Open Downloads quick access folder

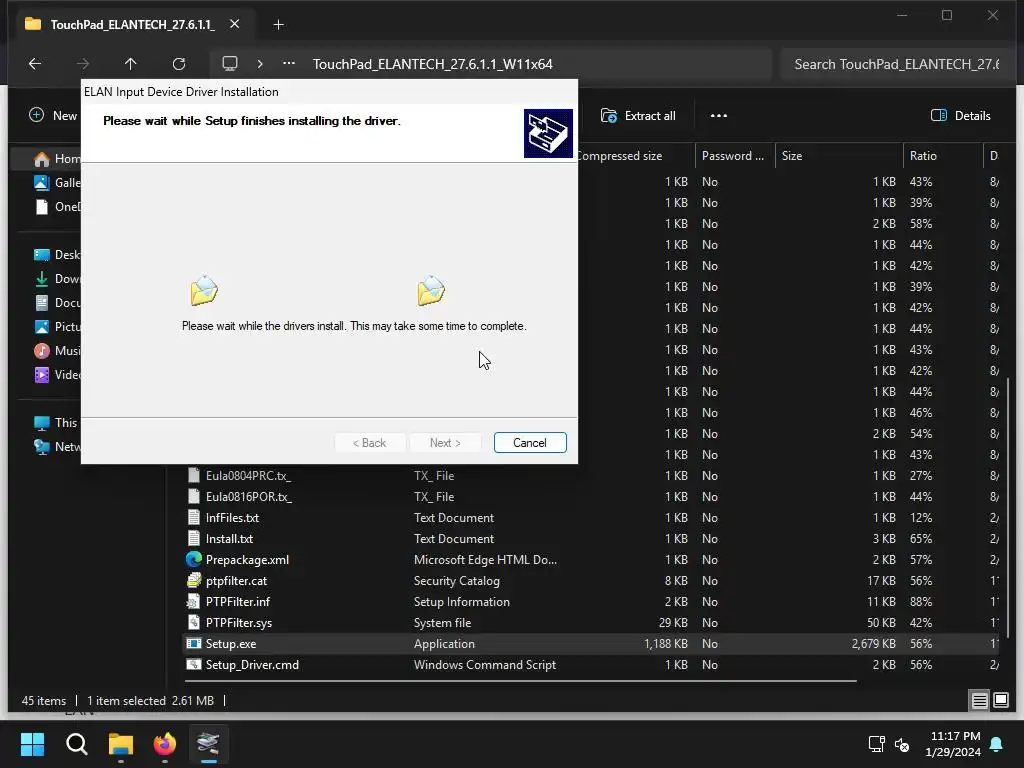[57, 279]
